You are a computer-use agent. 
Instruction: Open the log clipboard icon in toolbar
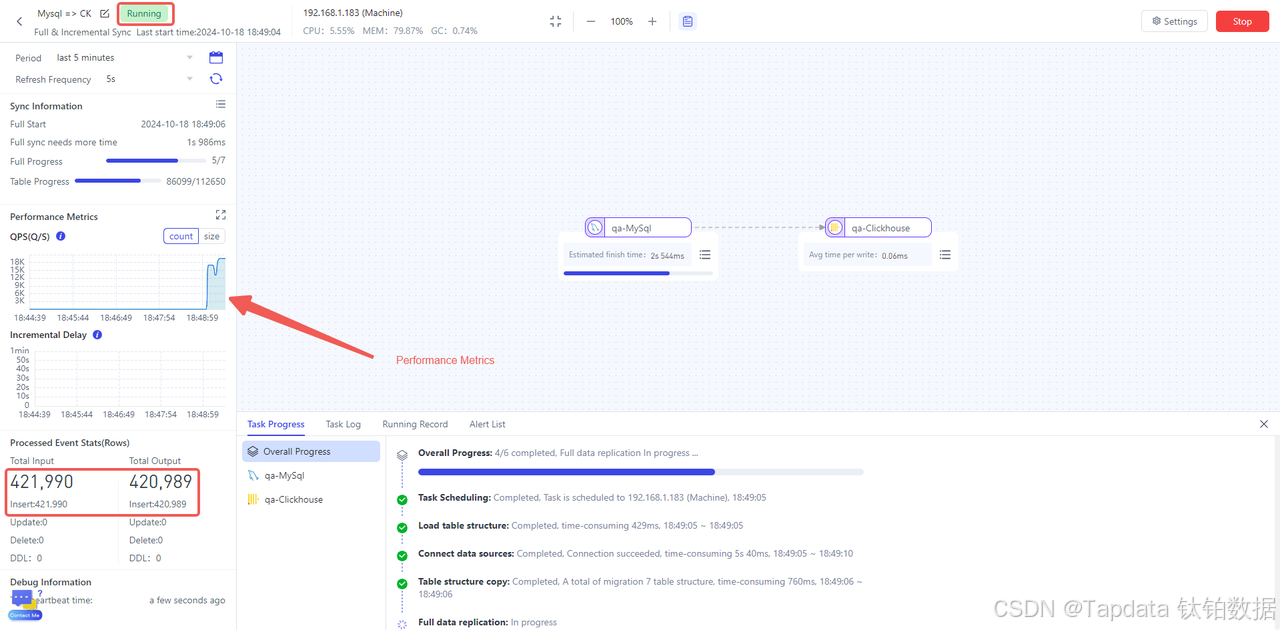[x=687, y=21]
